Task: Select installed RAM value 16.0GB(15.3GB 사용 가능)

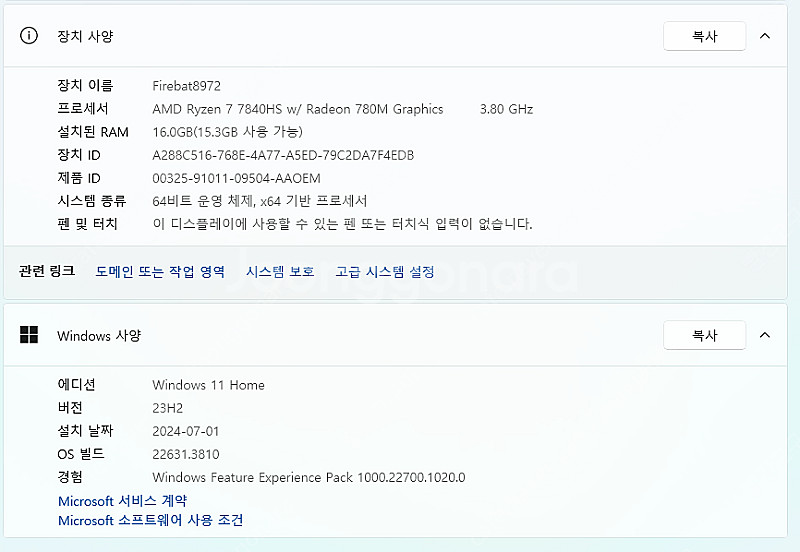Action: (x=228, y=132)
